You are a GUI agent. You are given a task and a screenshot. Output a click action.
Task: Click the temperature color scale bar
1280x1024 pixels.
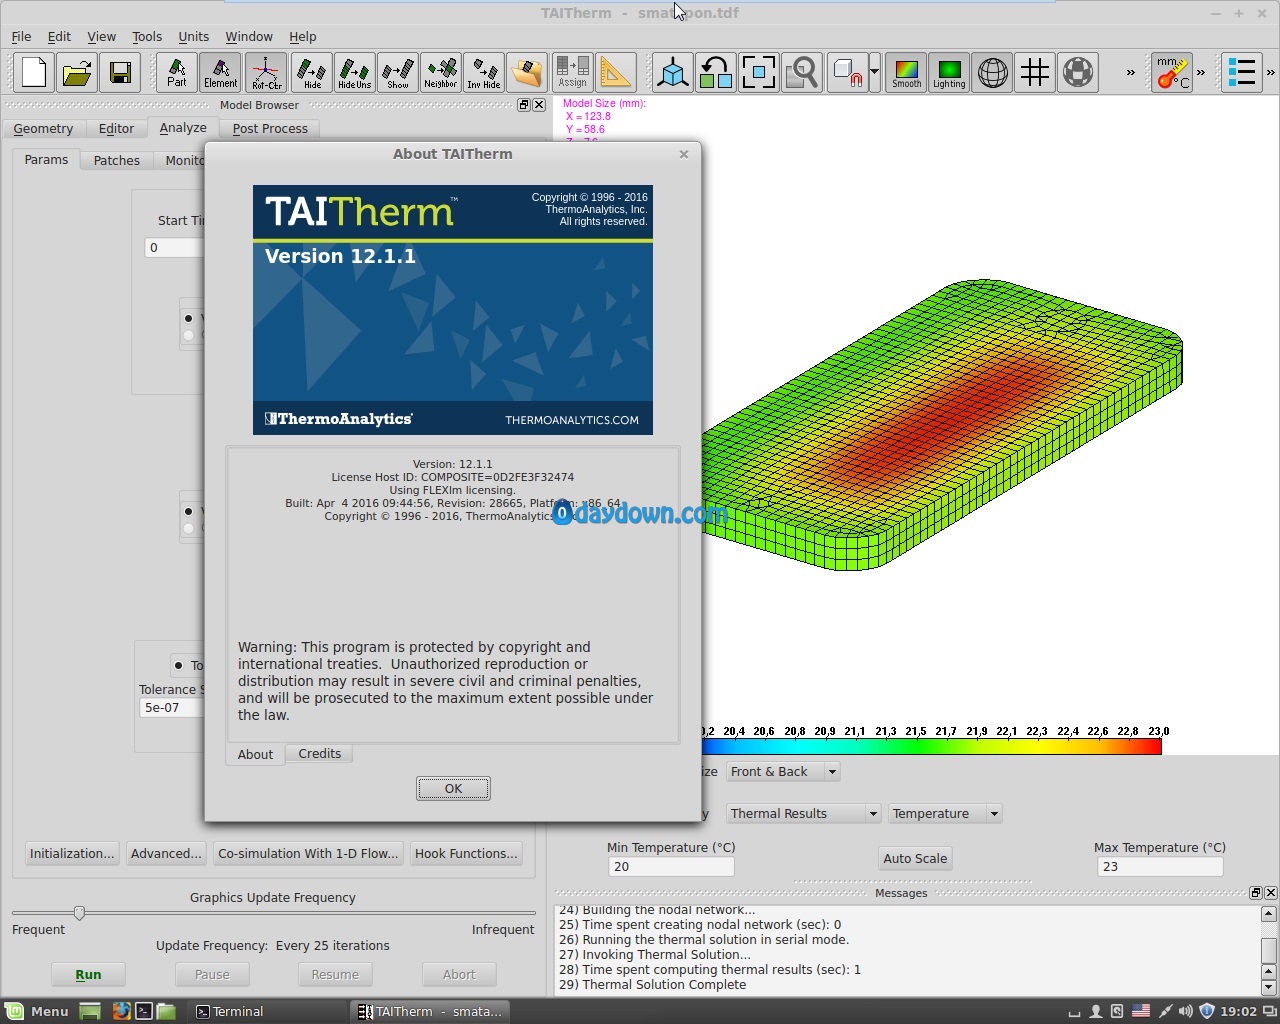[x=932, y=746]
